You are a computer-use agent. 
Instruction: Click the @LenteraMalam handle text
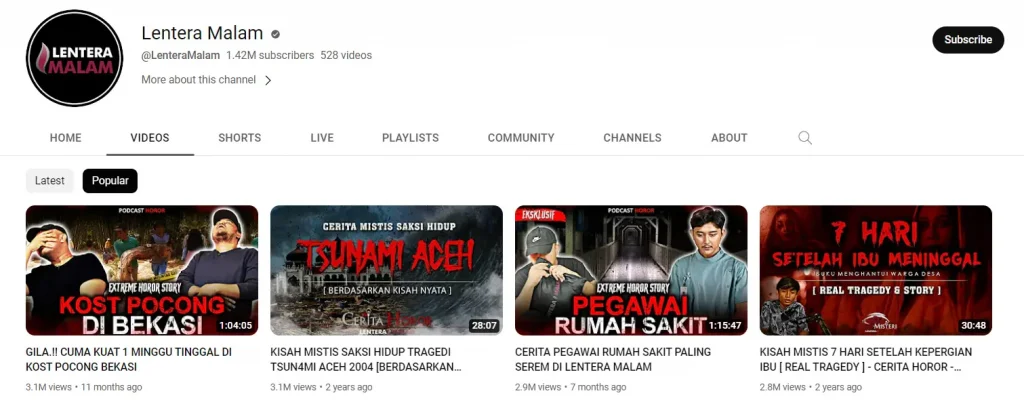pyautogui.click(x=181, y=55)
